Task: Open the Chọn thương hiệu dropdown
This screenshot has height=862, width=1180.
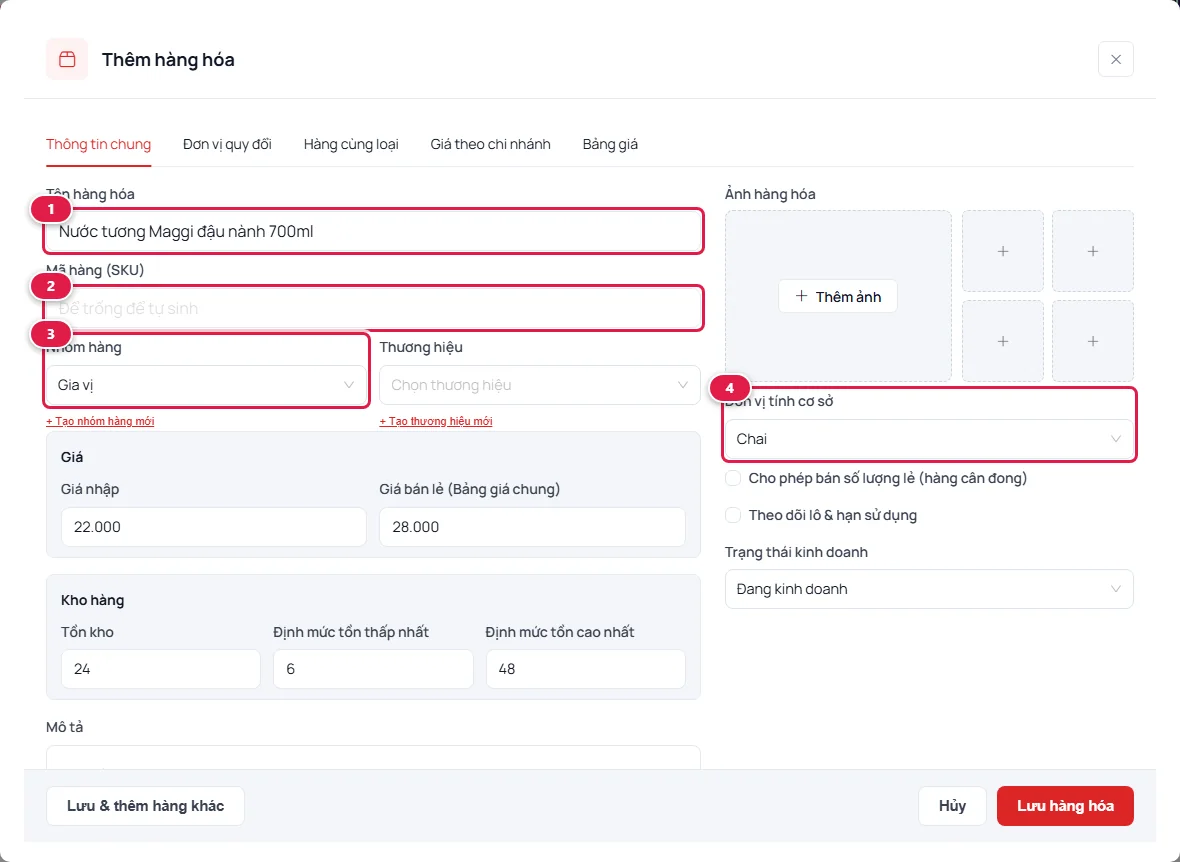Action: click(540, 385)
